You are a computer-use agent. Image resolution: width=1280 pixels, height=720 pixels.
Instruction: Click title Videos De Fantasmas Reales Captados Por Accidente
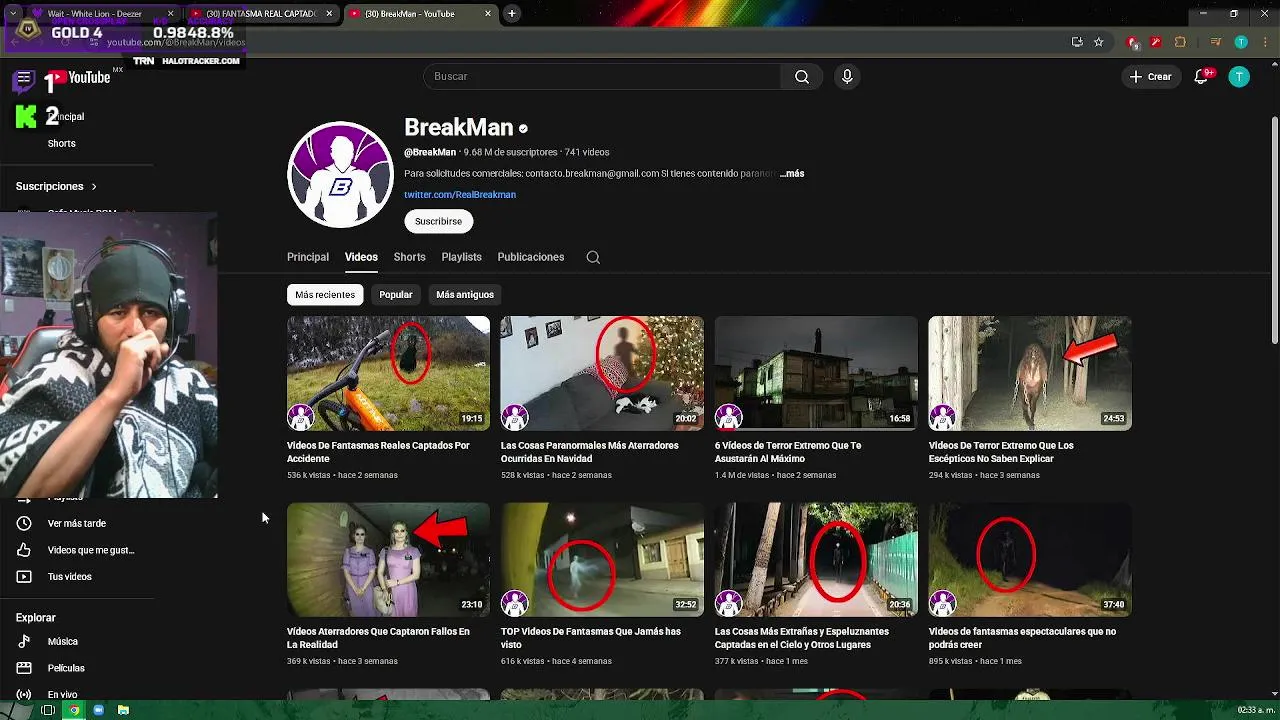click(x=378, y=452)
